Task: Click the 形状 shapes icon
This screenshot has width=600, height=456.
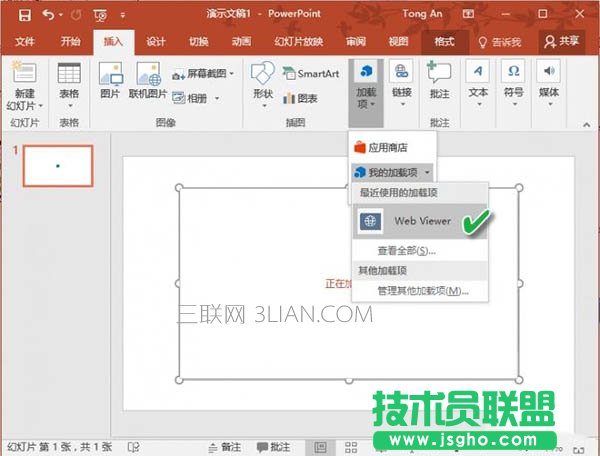Action: (263, 73)
